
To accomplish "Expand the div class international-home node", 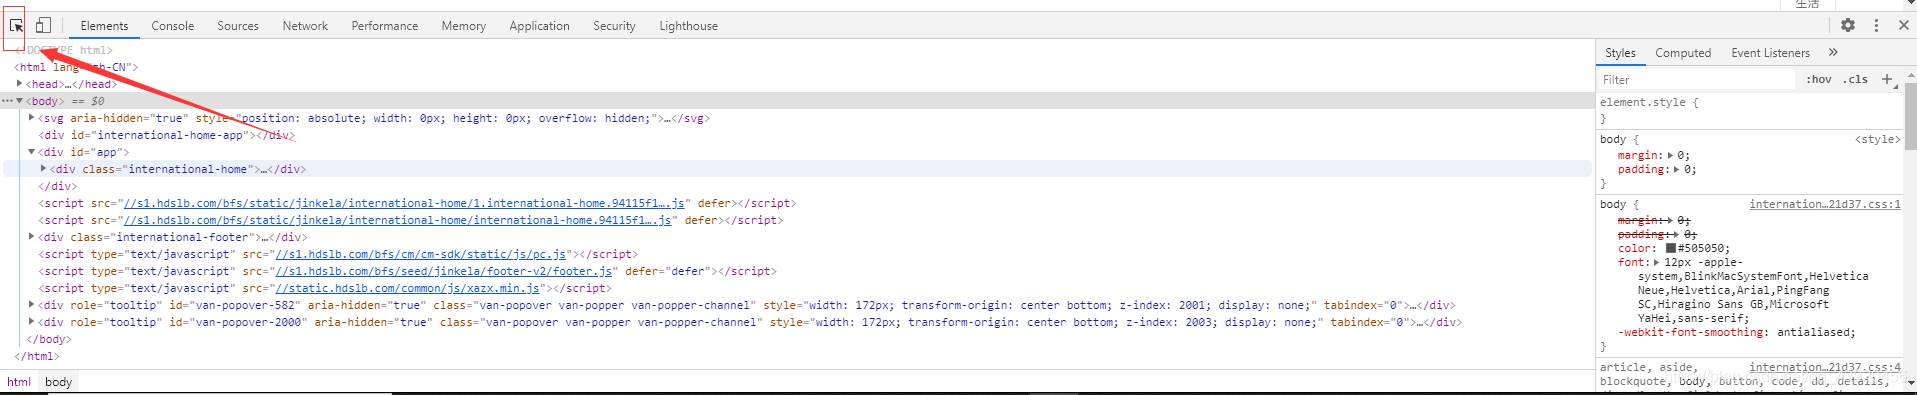I will tap(43, 169).
